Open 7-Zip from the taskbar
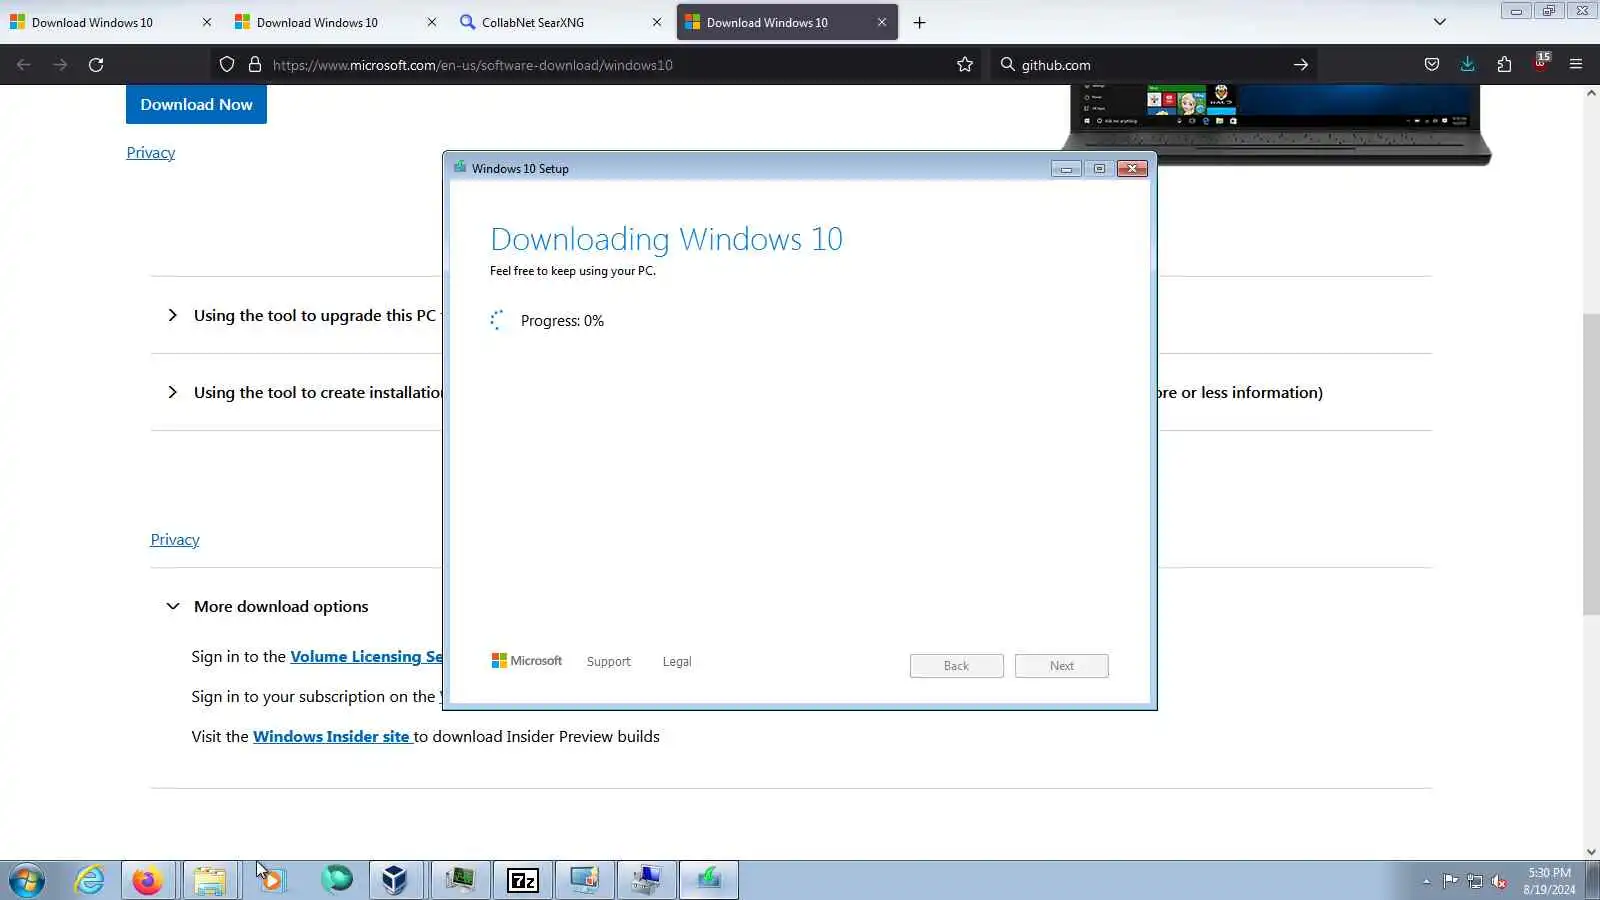This screenshot has height=900, width=1600. pyautogui.click(x=523, y=880)
